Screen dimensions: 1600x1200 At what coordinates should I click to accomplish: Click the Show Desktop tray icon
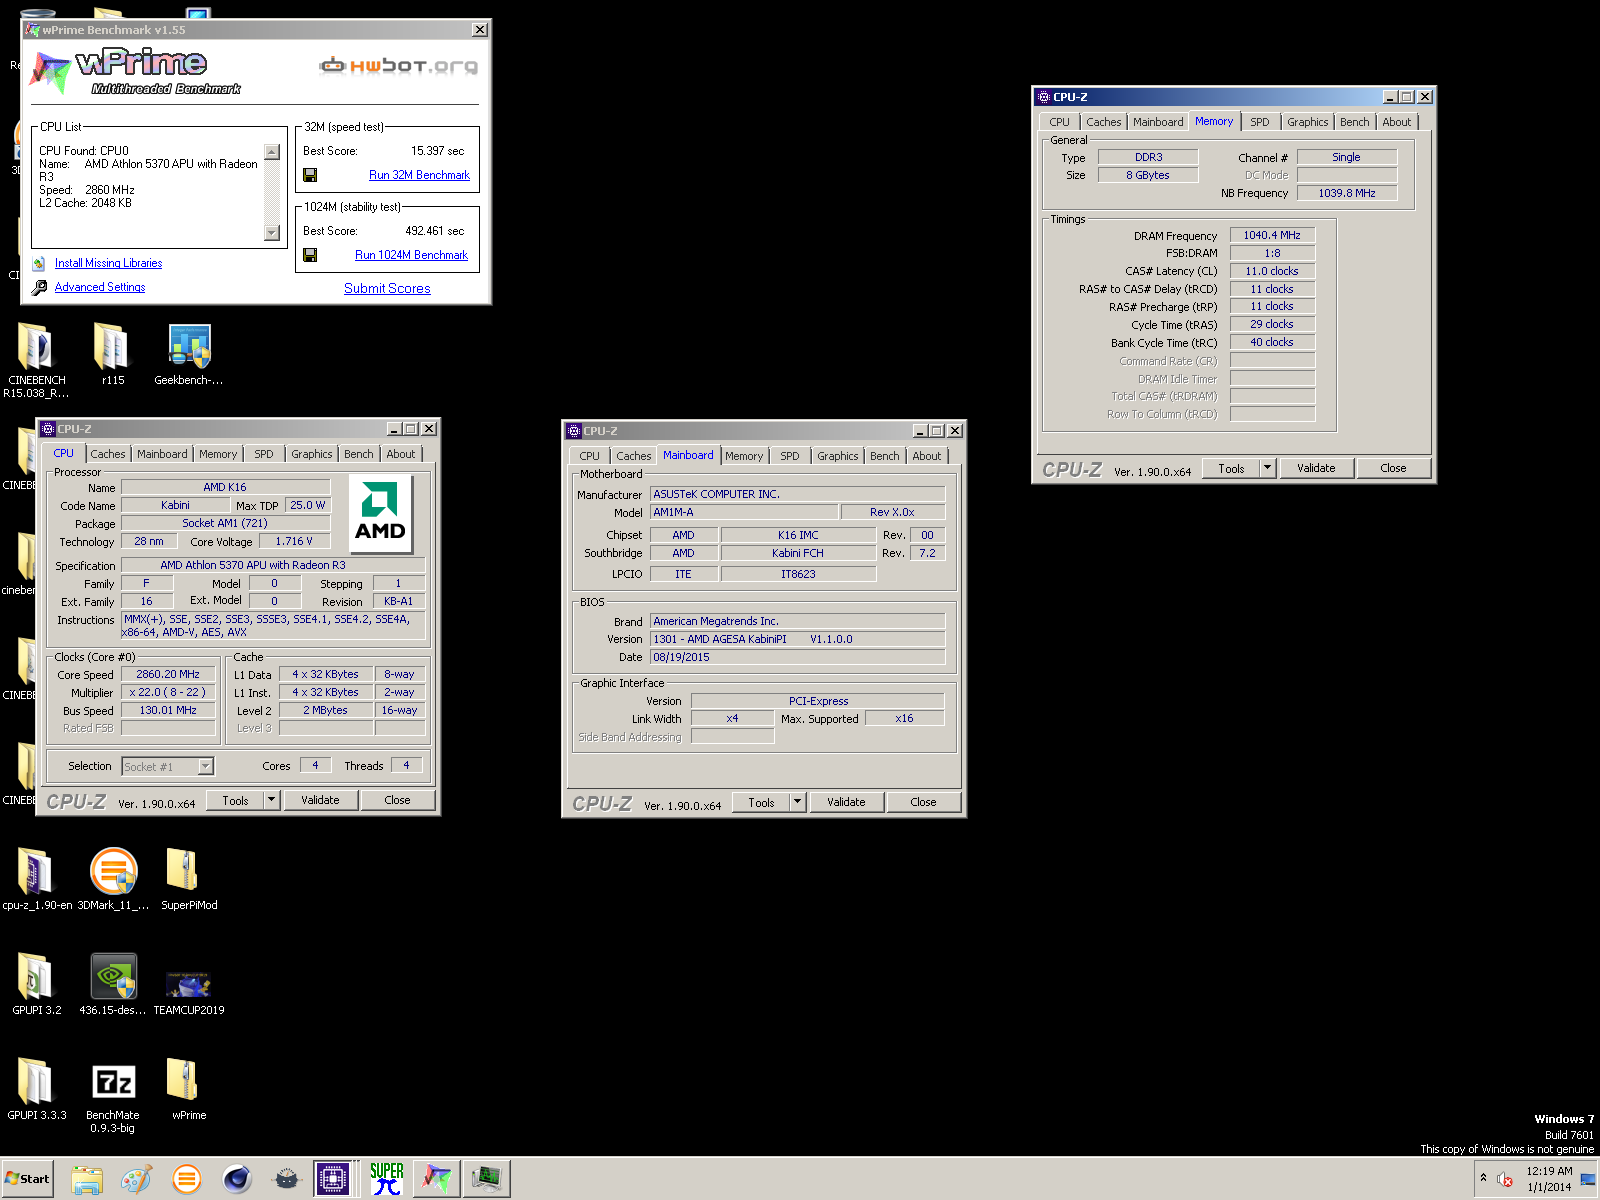pyautogui.click(x=1588, y=1179)
